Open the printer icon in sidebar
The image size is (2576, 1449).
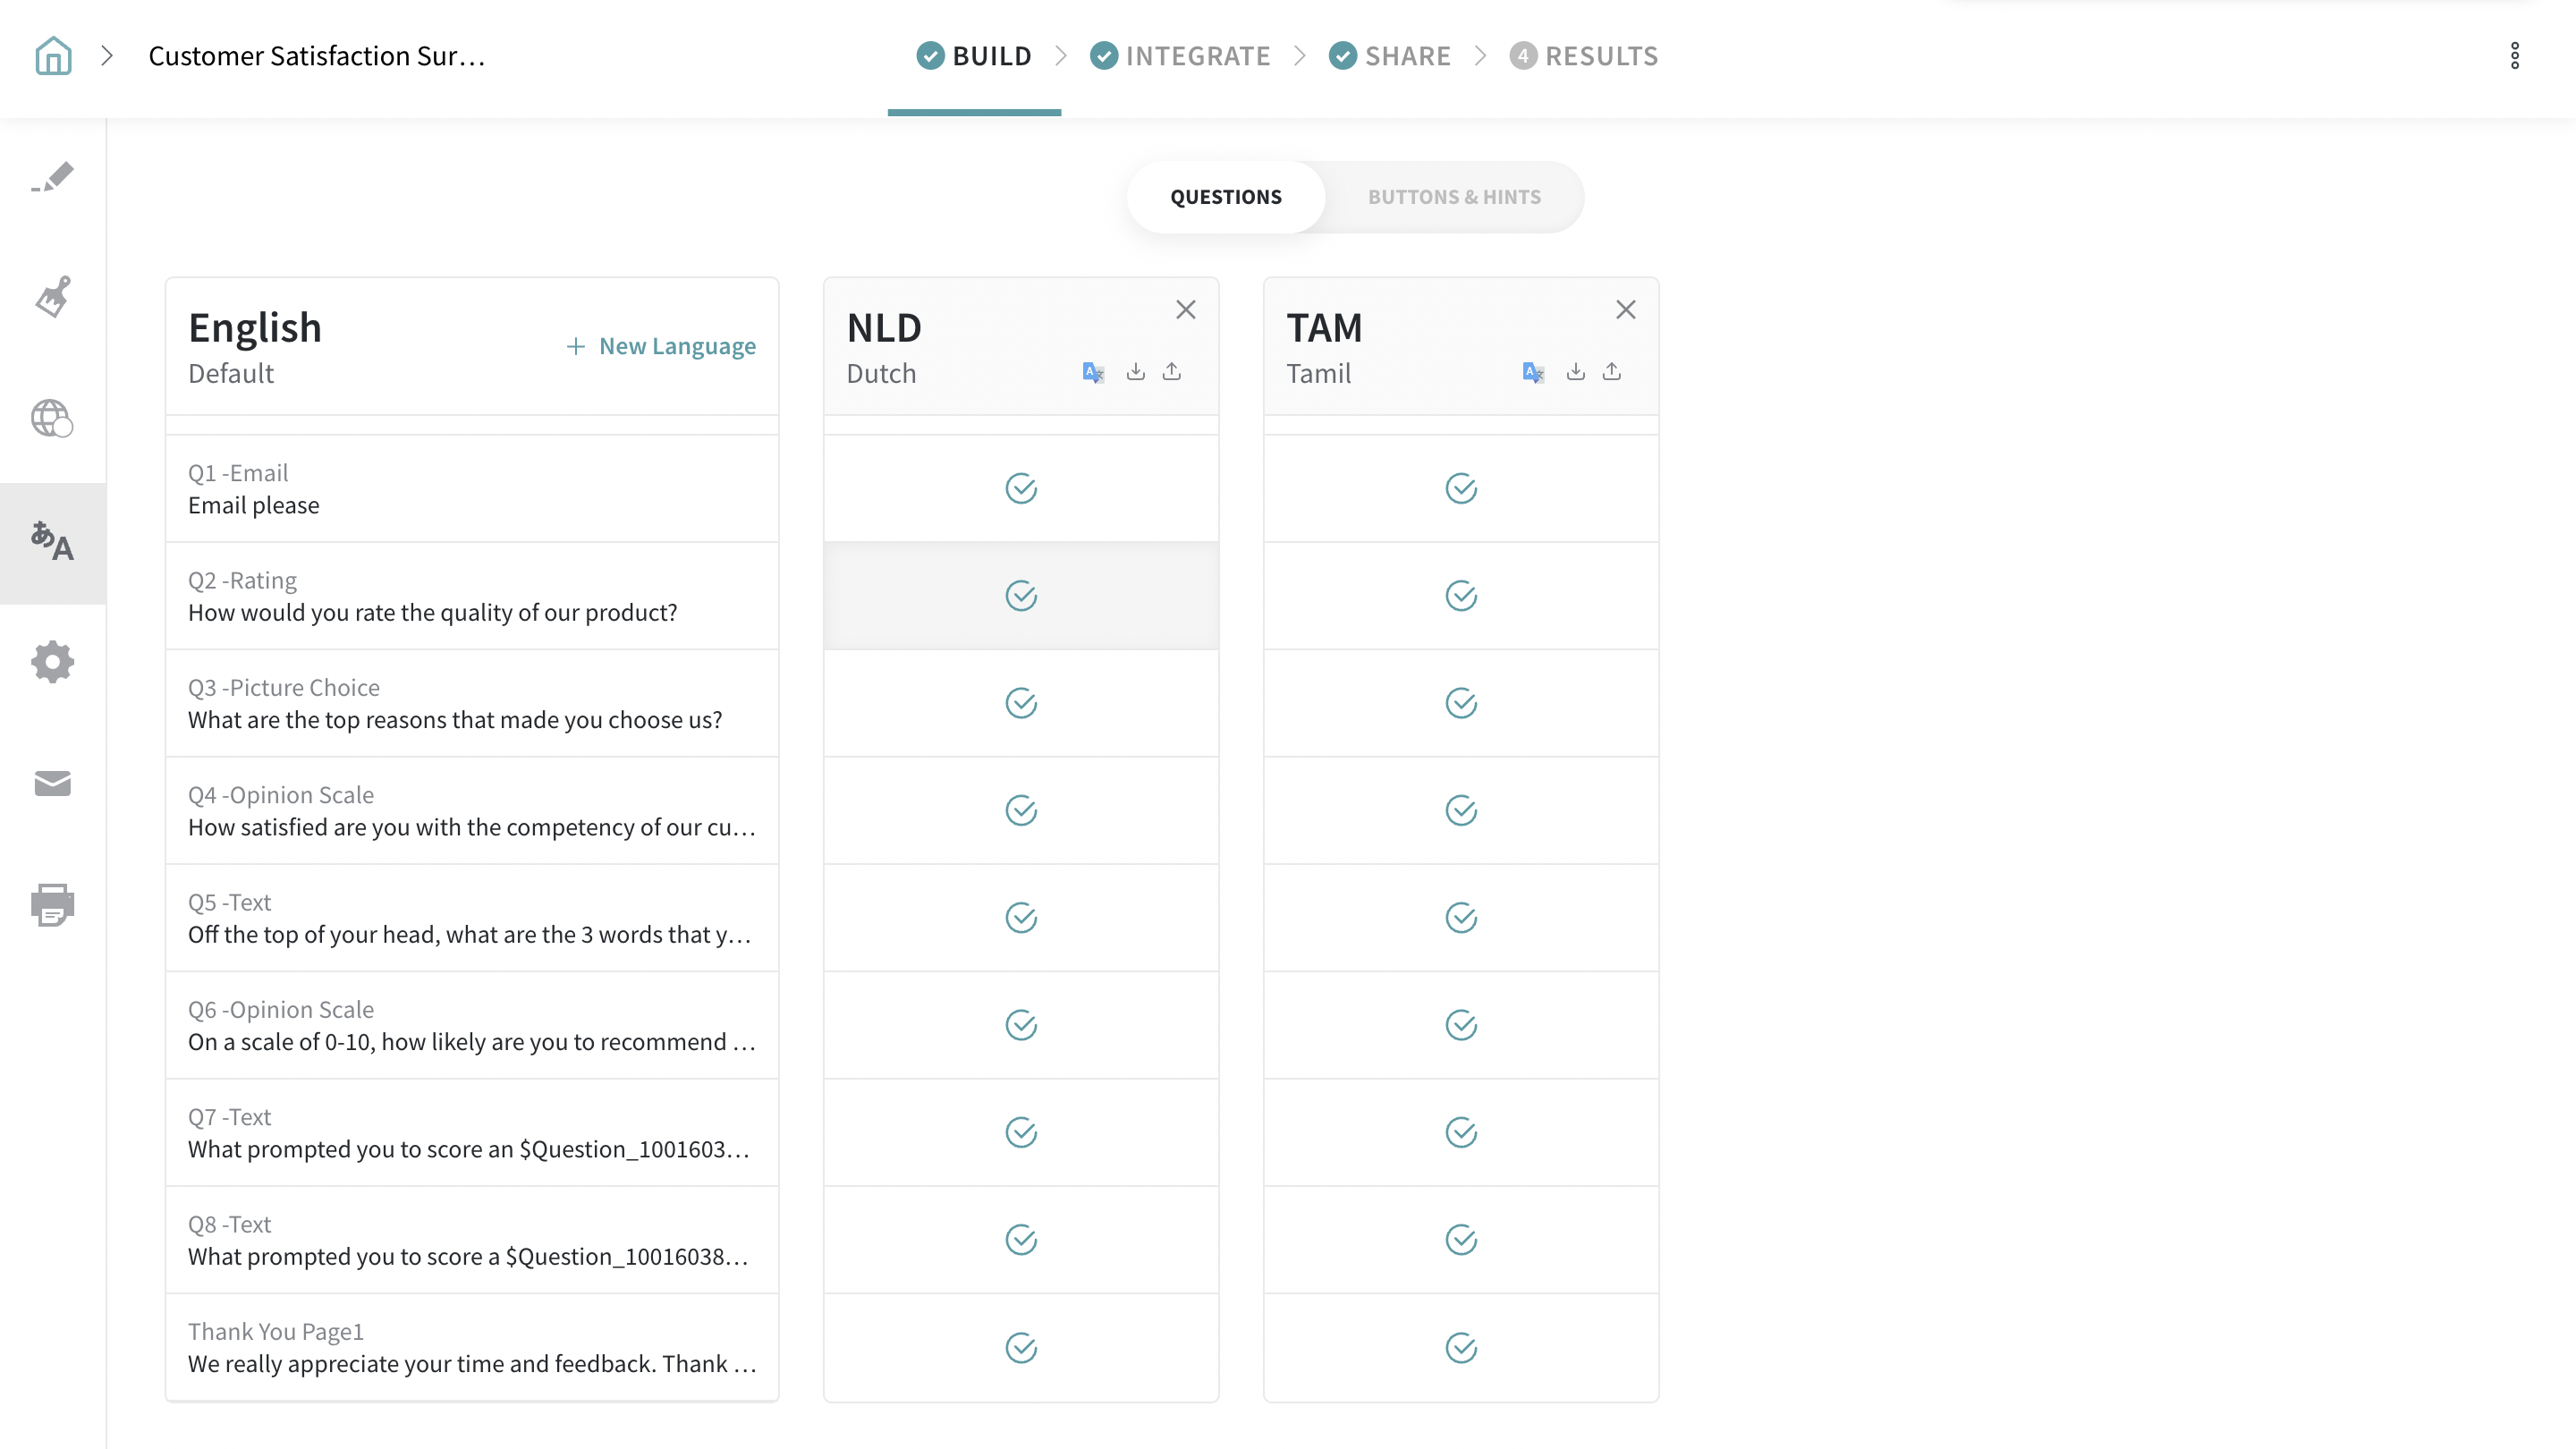53,904
